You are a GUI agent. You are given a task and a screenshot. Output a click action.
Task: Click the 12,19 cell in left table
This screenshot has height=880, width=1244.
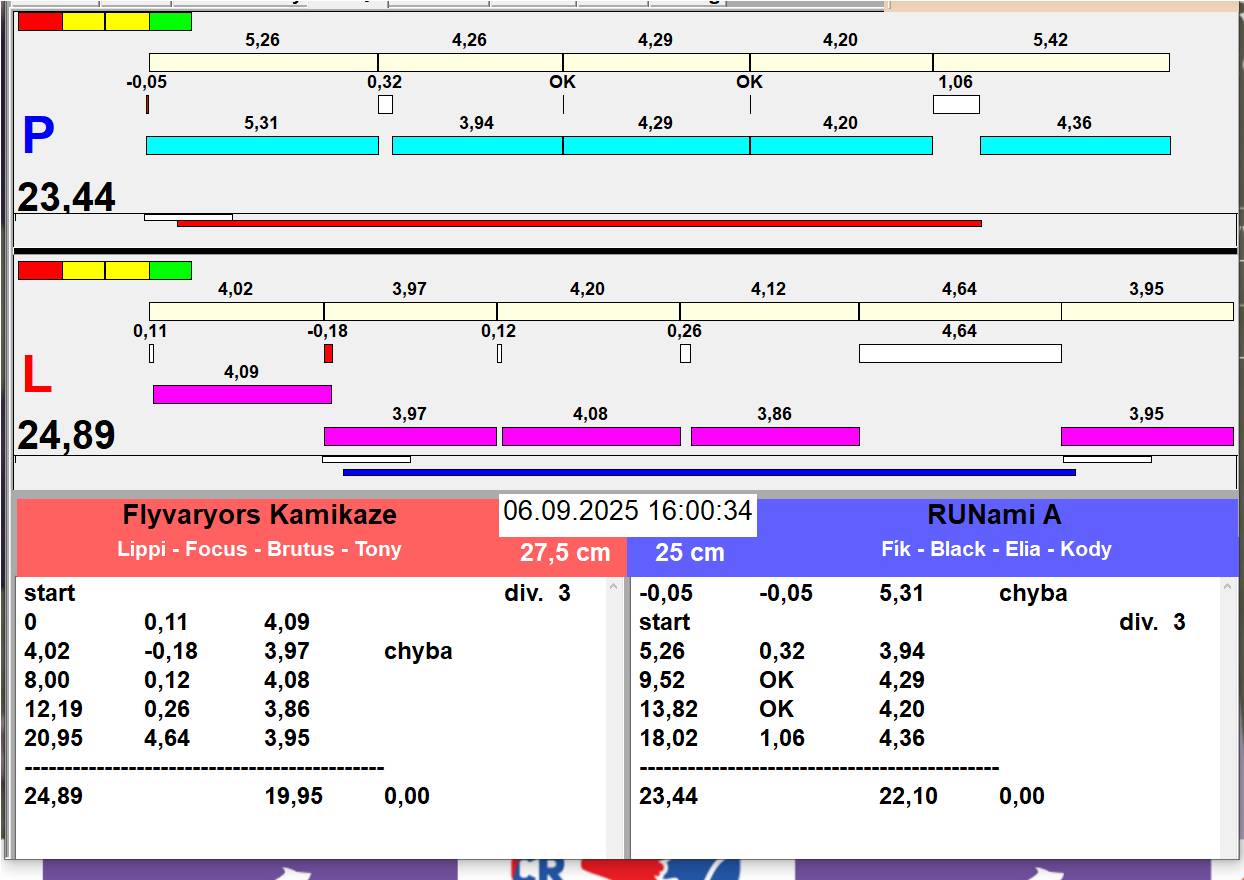[x=53, y=709]
